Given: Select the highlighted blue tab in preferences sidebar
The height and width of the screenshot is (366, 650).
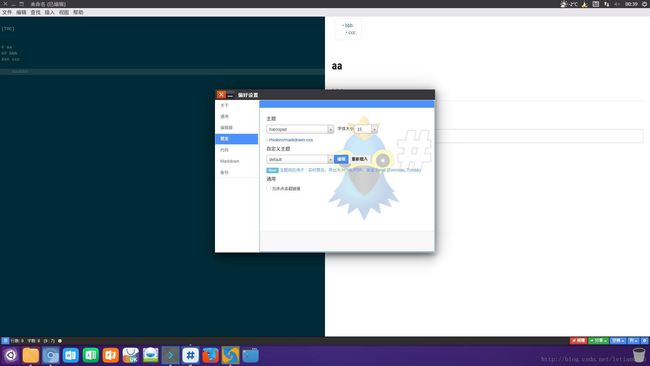Looking at the screenshot, I should [237, 138].
